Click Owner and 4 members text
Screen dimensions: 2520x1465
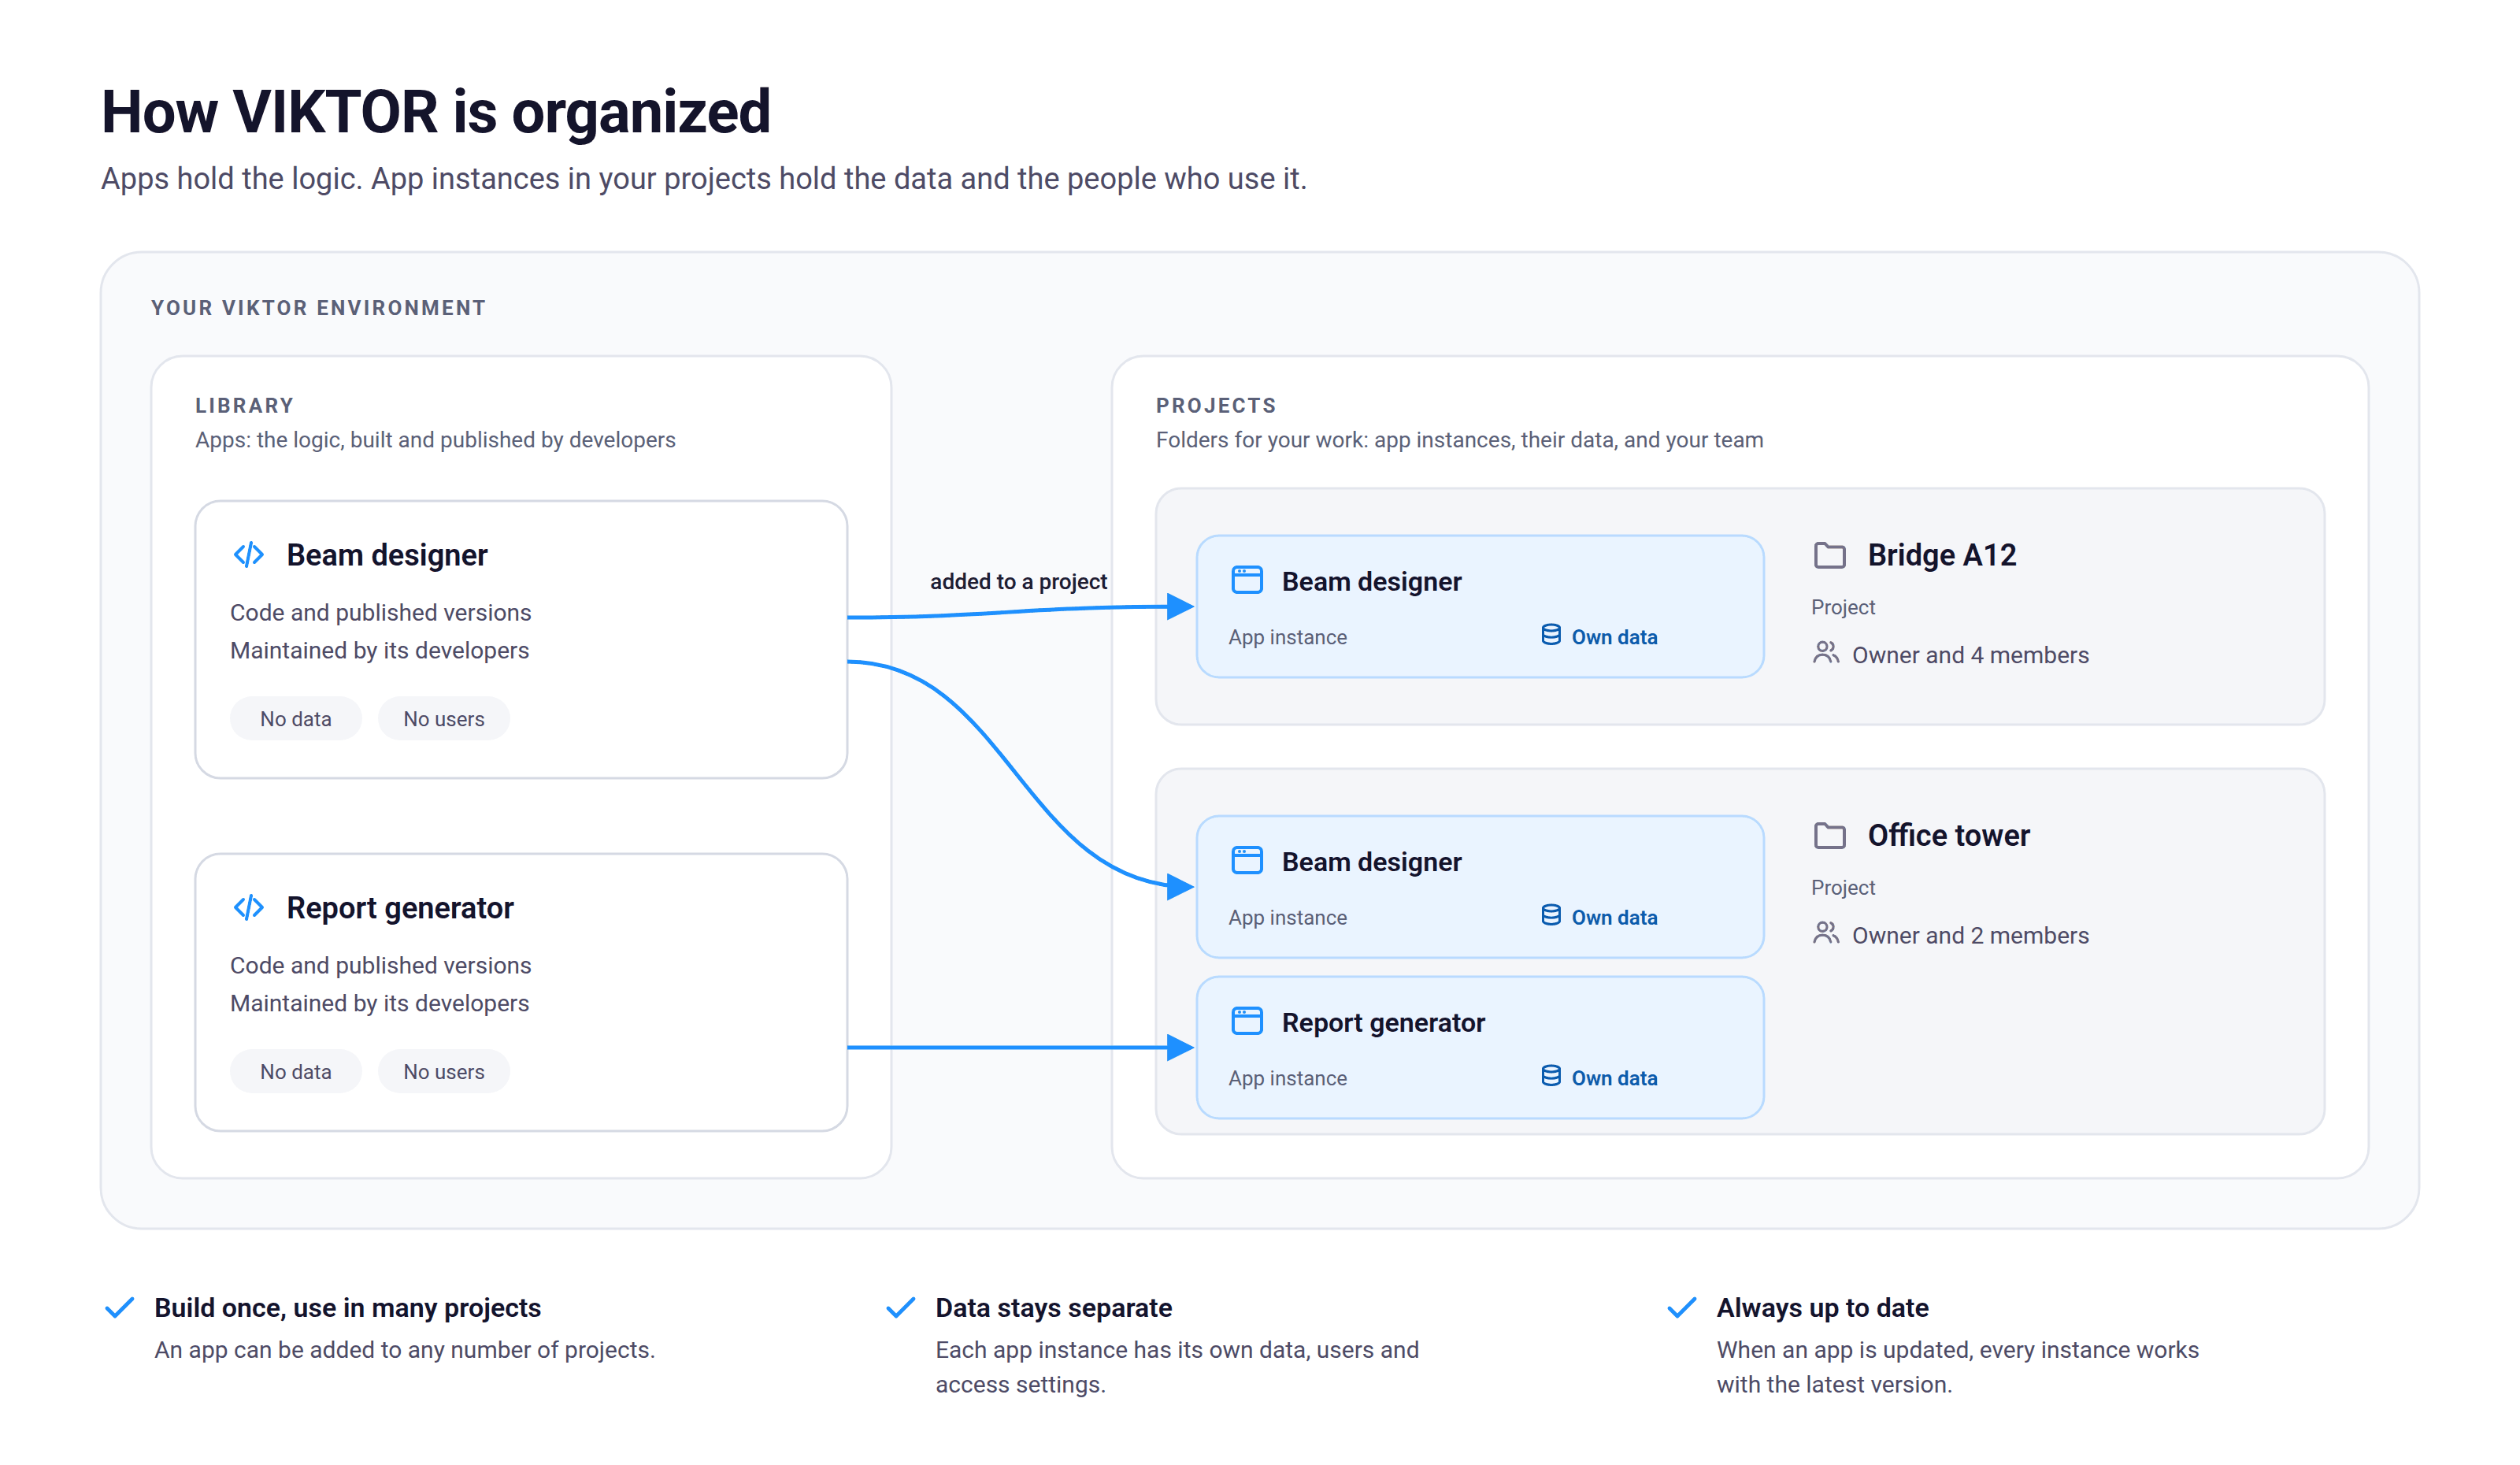1970,656
